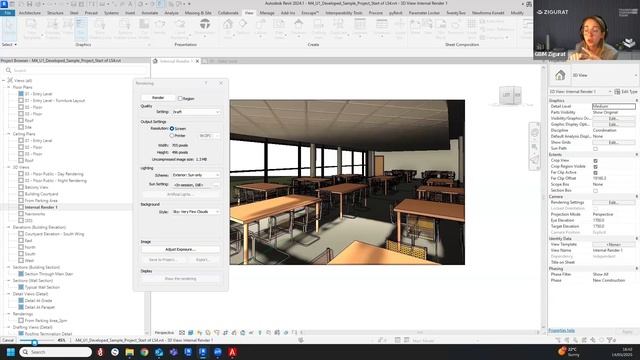
Task: Click the Cancel button in status bar
Action: (8, 340)
